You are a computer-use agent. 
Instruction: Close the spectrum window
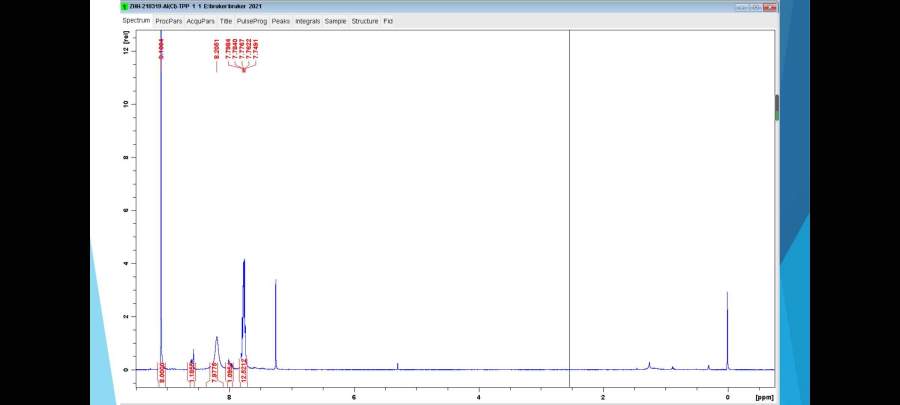769,7
